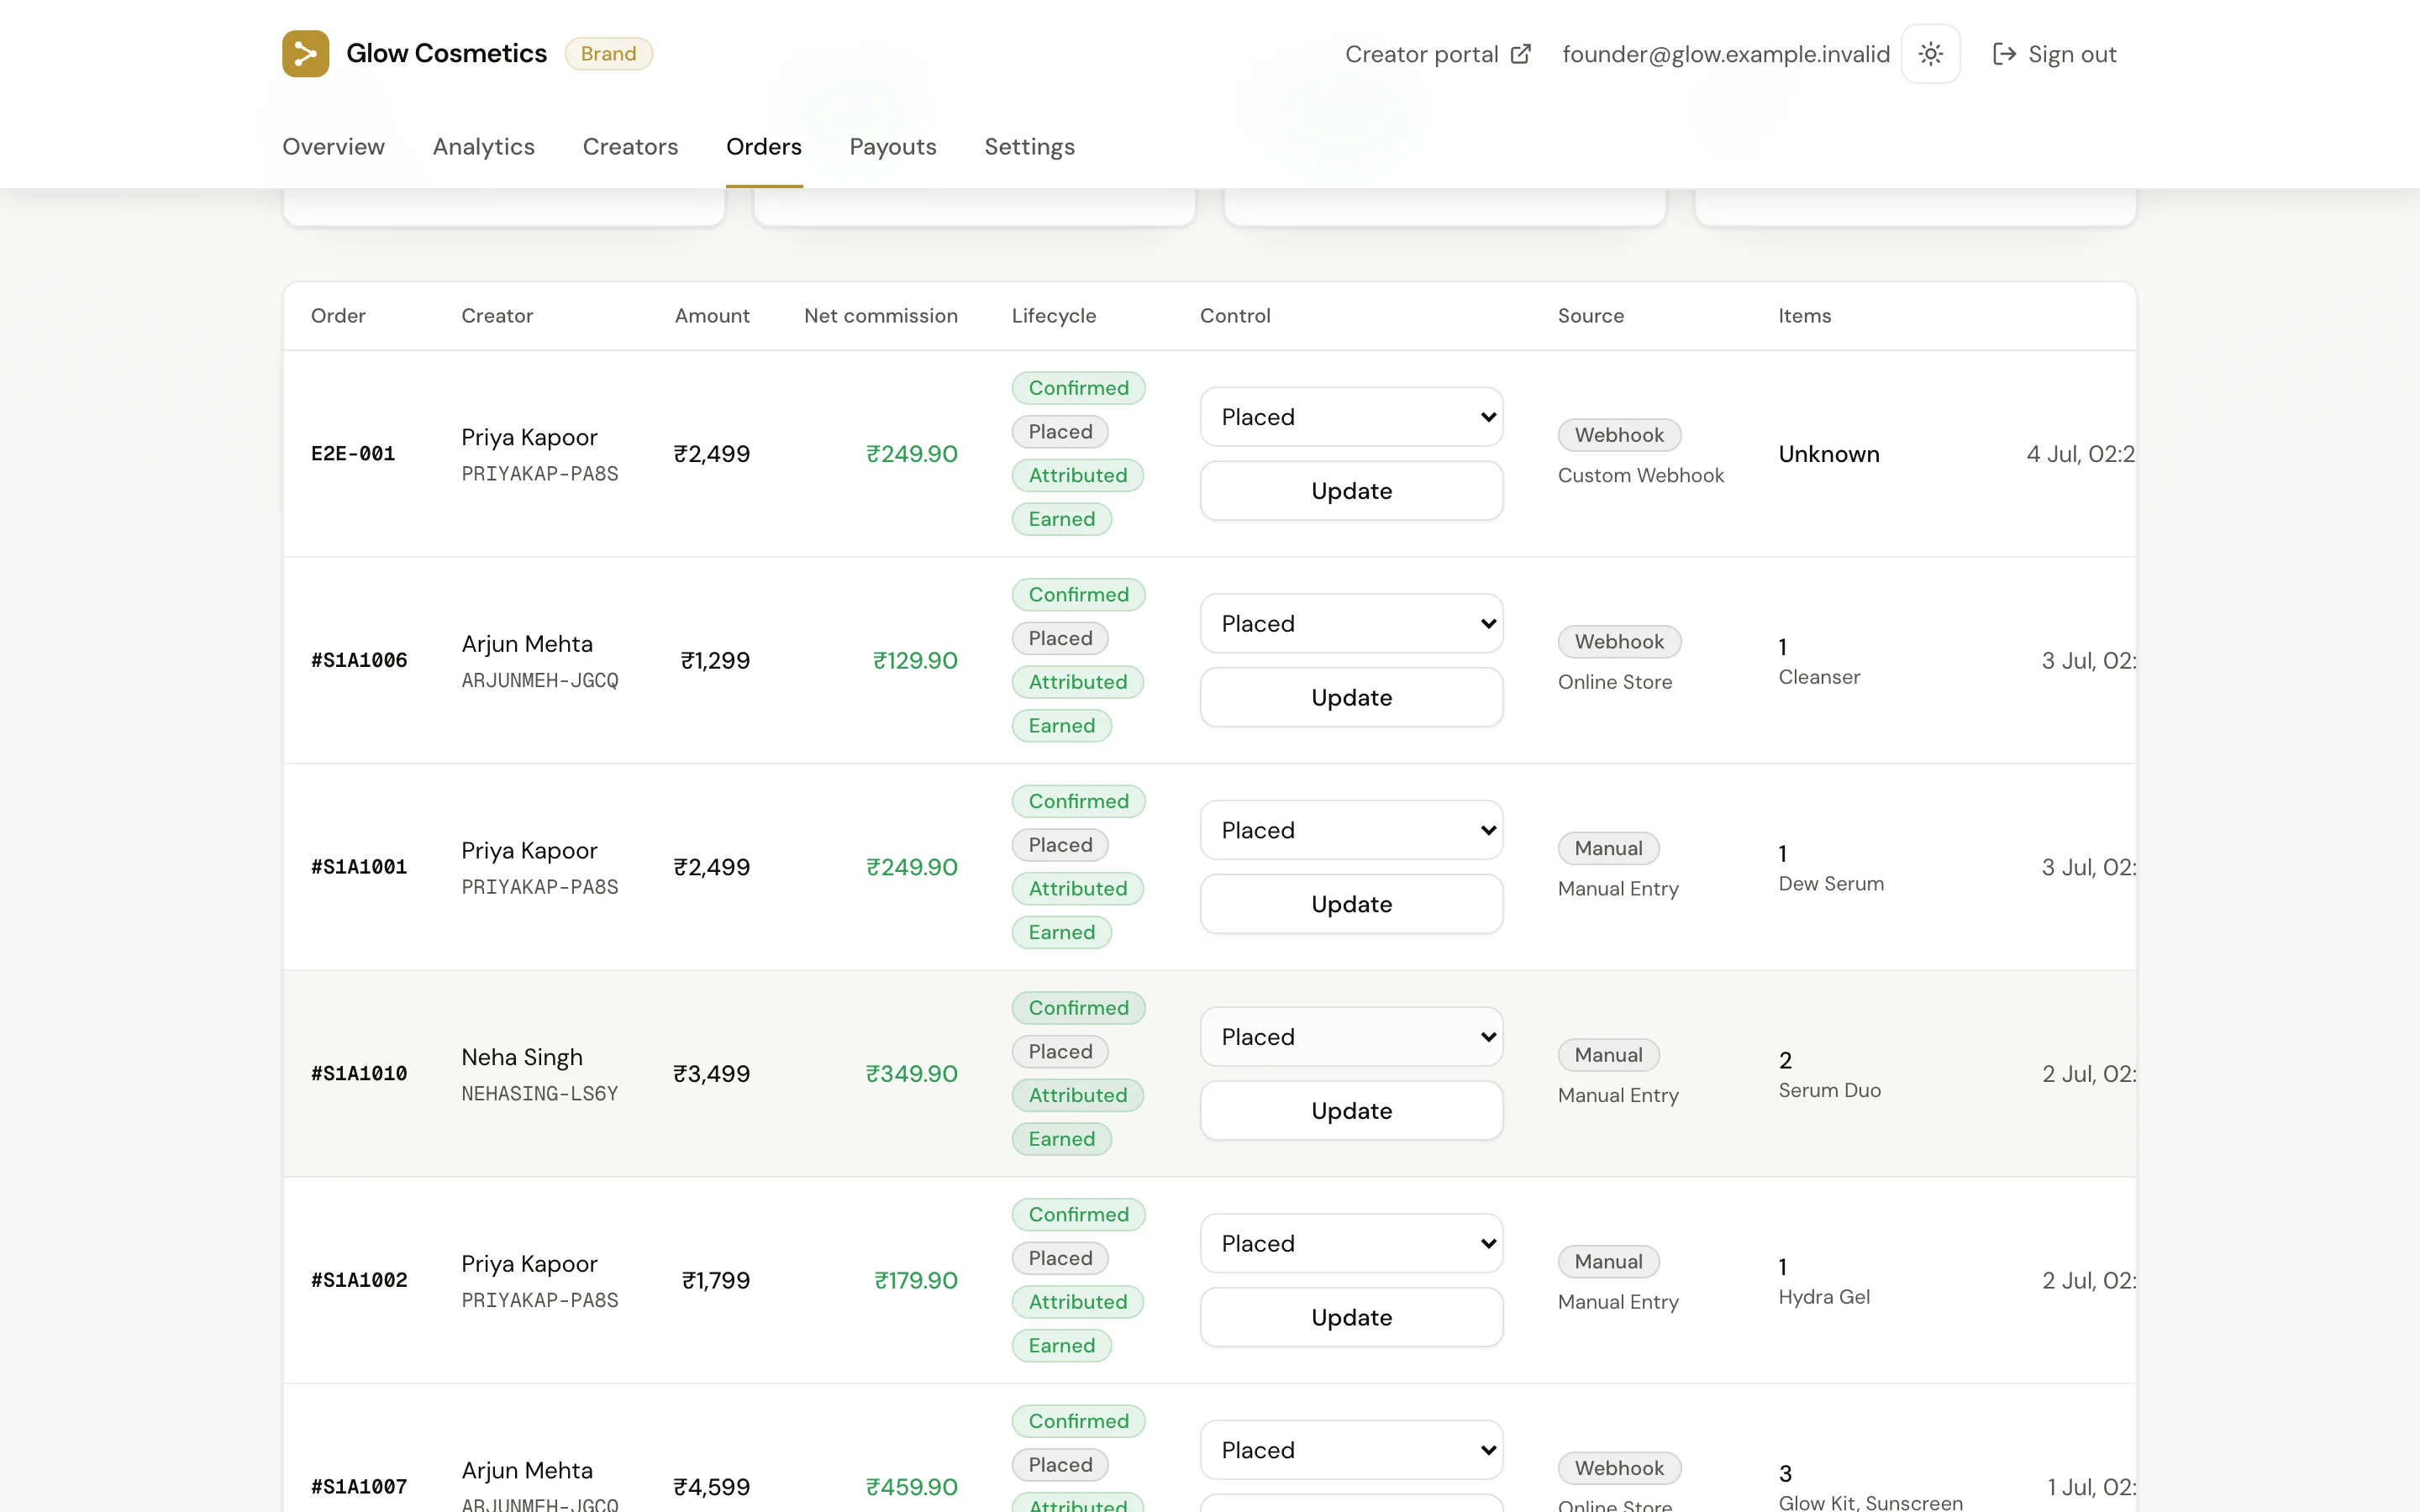Screen dimensions: 2420x1512
Task: Click order ID #S1A1006
Action: point(359,661)
